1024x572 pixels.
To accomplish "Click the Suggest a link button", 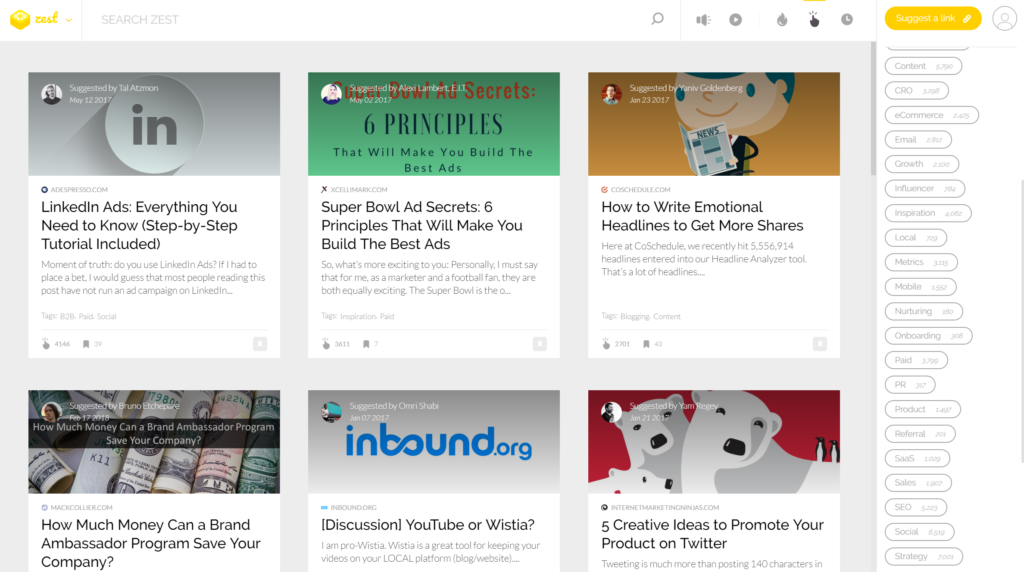I will point(933,18).
